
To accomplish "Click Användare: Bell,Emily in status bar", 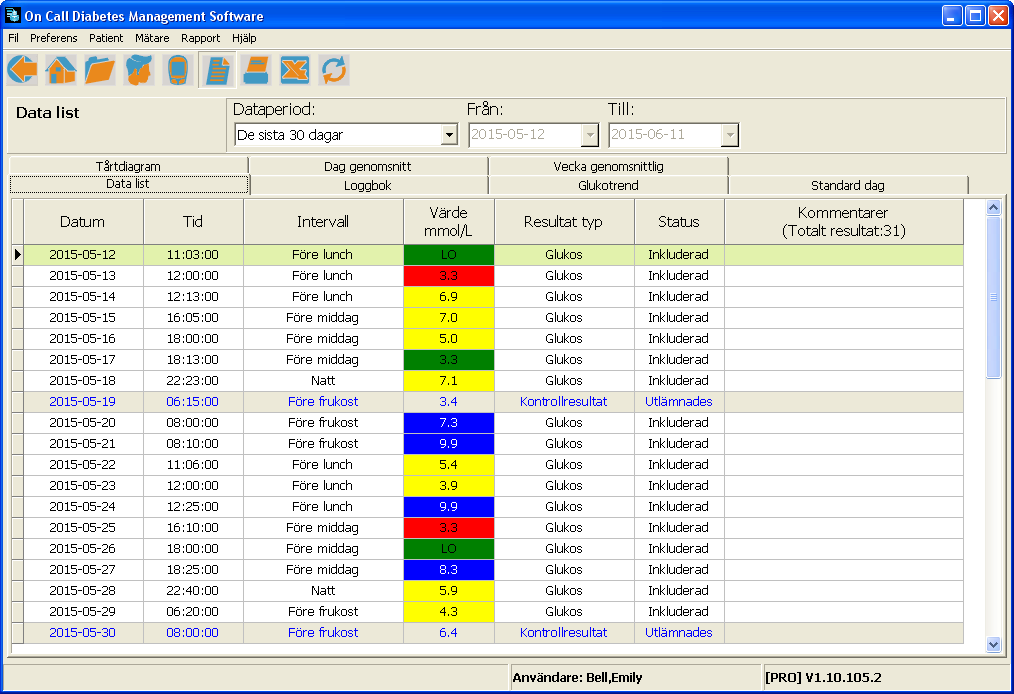I will click(577, 678).
